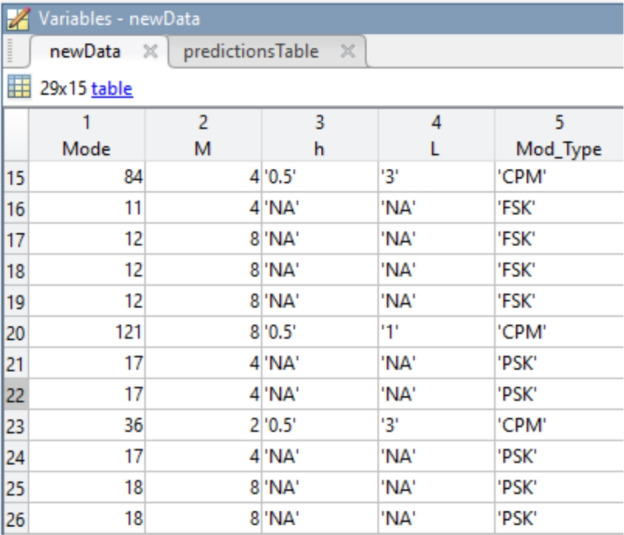This screenshot has width=624, height=535.
Task: Open the 'table' class link
Action: pyautogui.click(x=112, y=89)
